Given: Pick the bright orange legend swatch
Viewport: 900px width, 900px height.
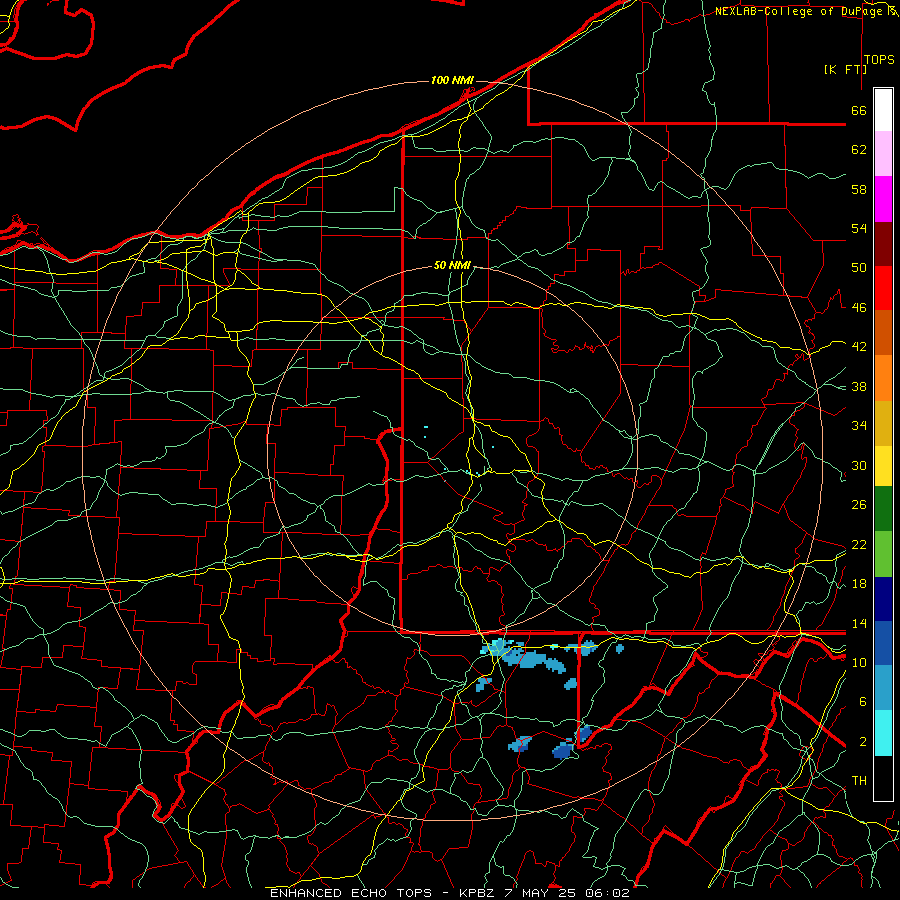Looking at the screenshot, I should pyautogui.click(x=883, y=378).
